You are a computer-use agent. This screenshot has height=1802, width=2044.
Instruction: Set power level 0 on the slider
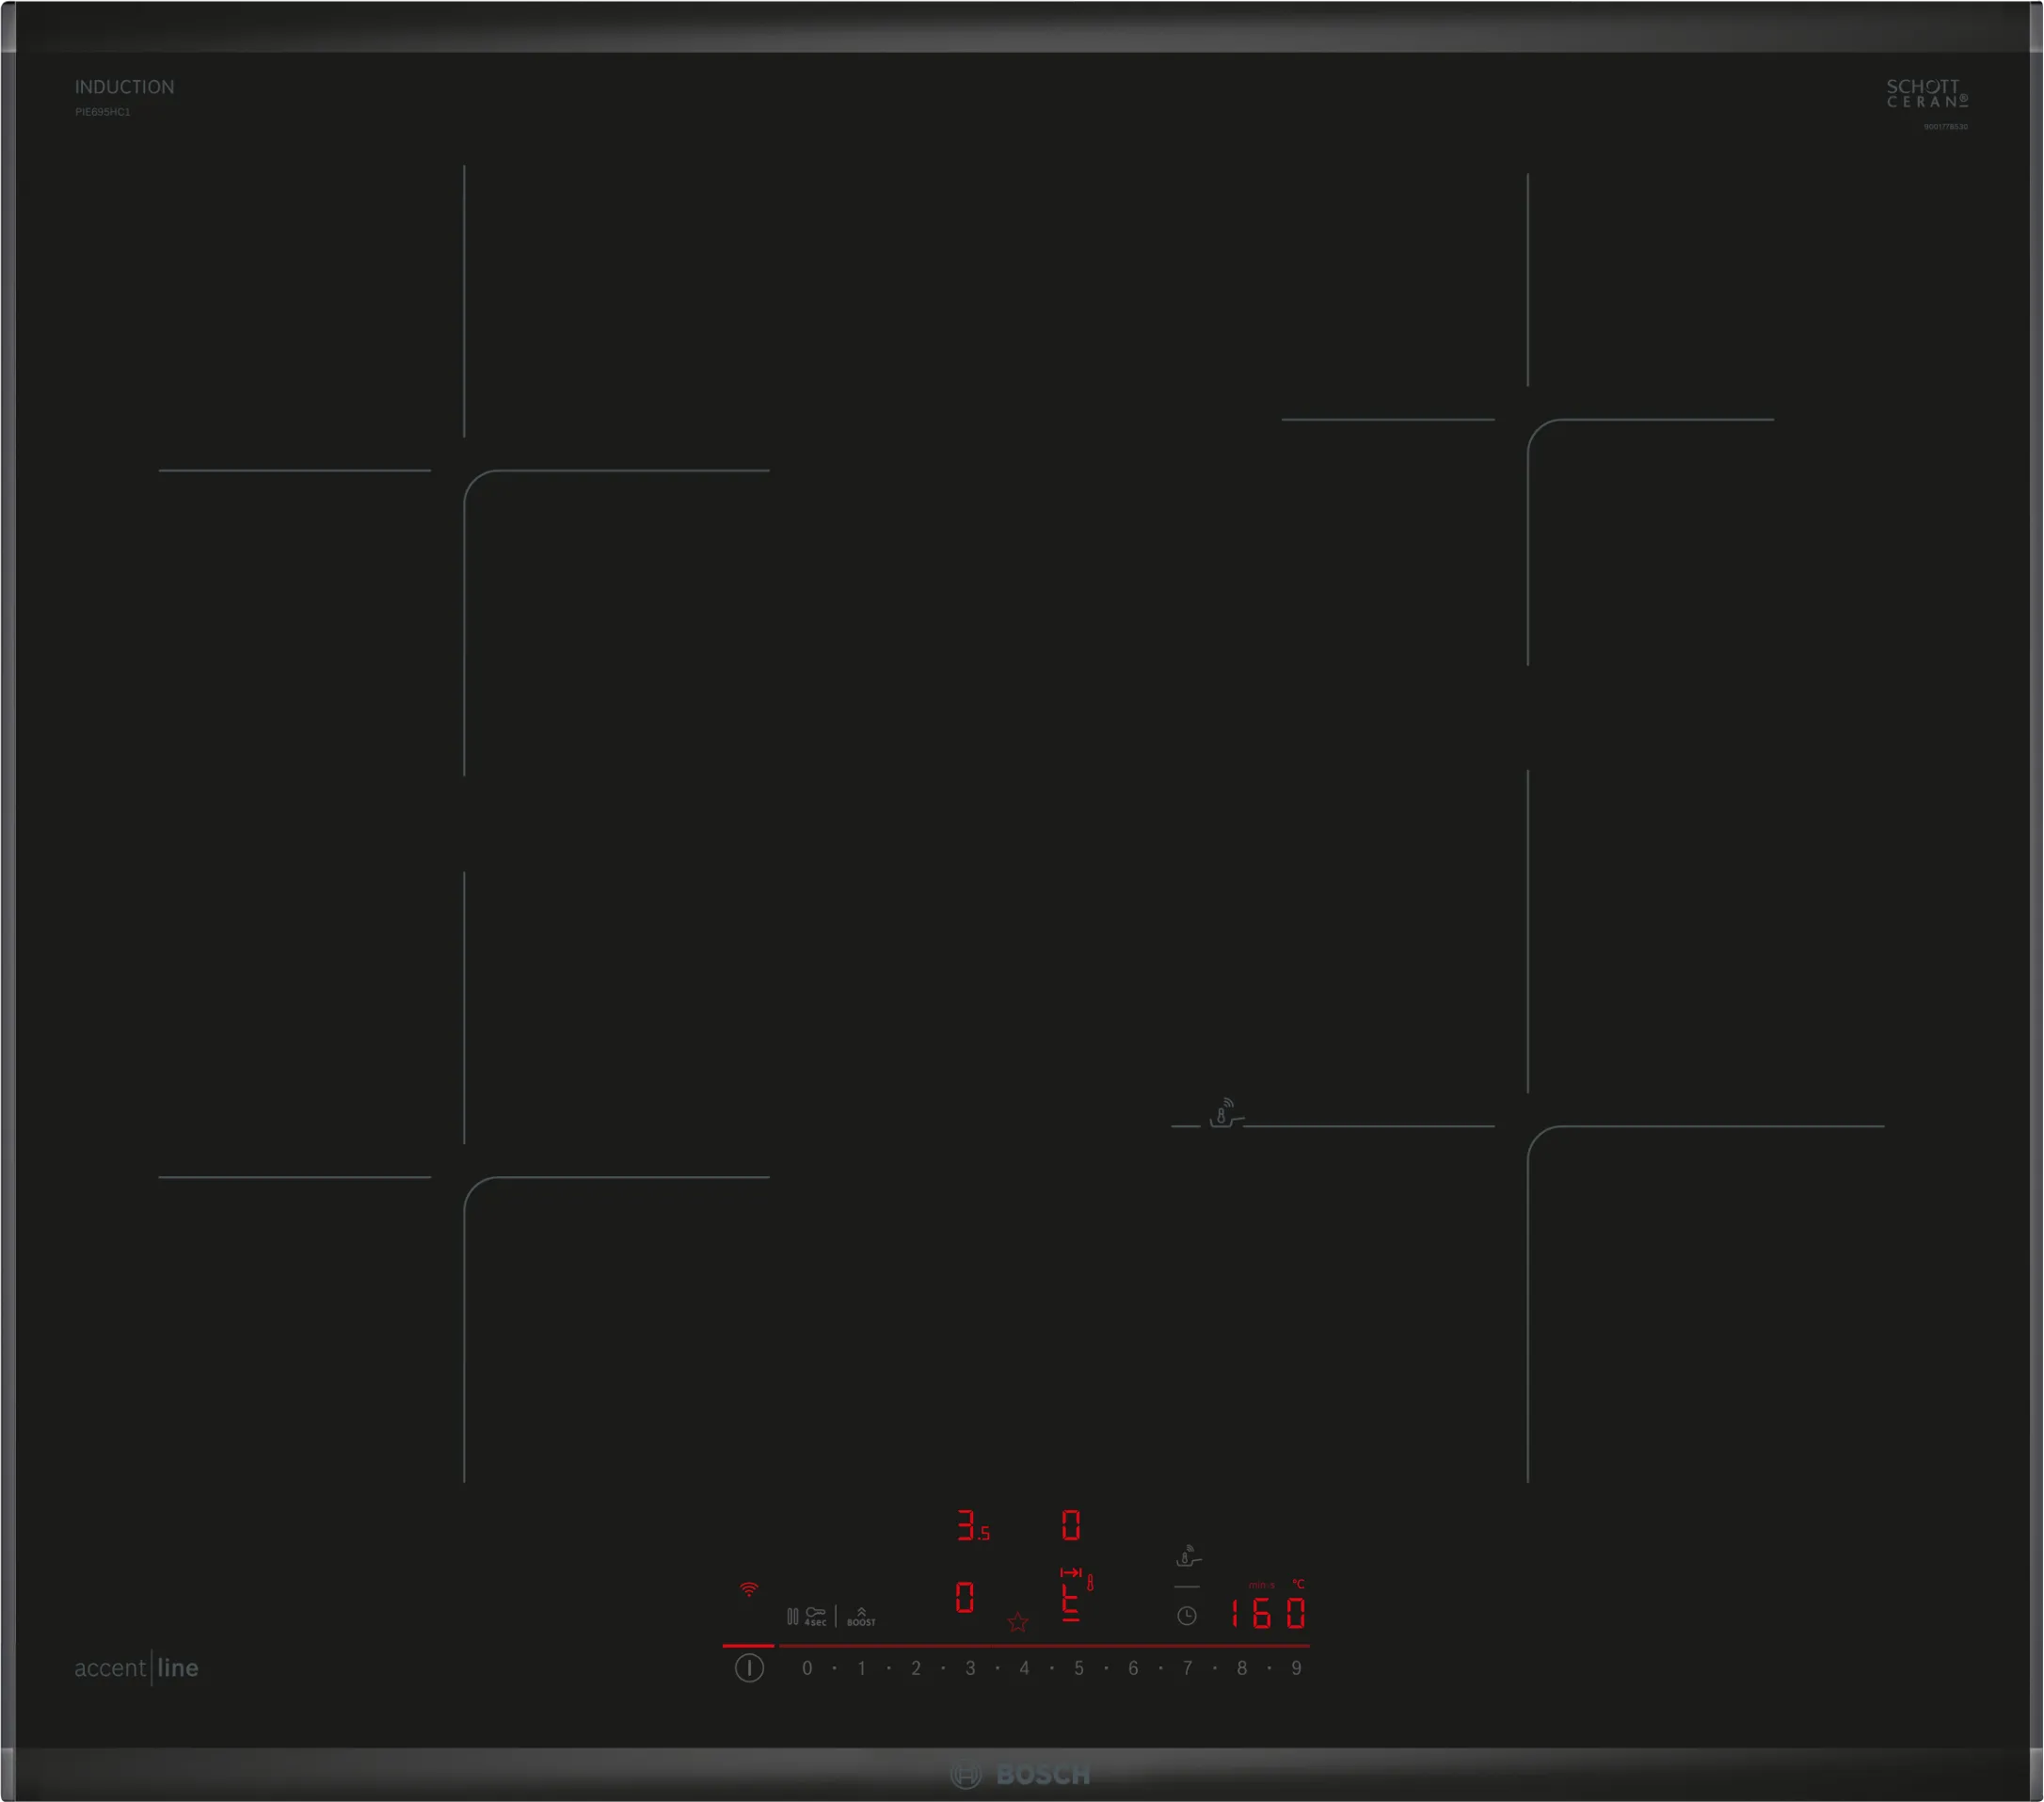[x=807, y=1668]
